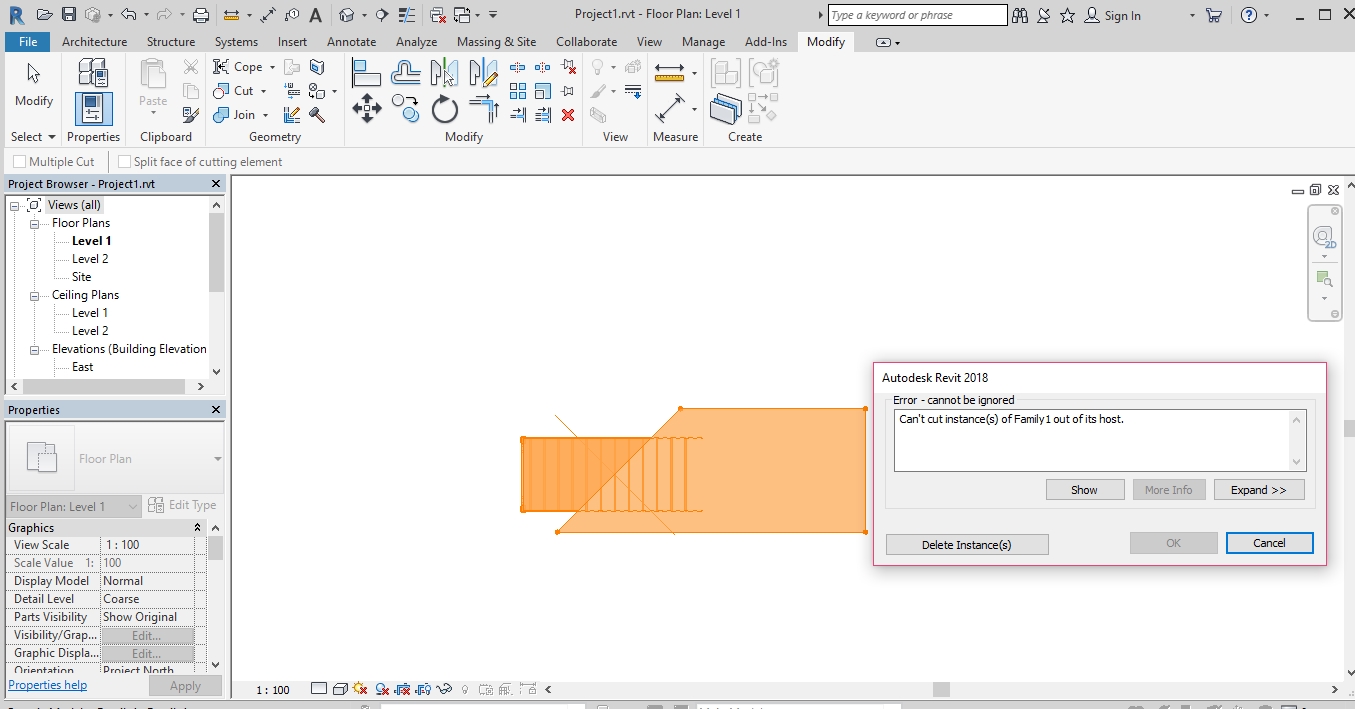Click the red Delete tool icon
Screen dimensions: 1355x709
[x=568, y=114]
